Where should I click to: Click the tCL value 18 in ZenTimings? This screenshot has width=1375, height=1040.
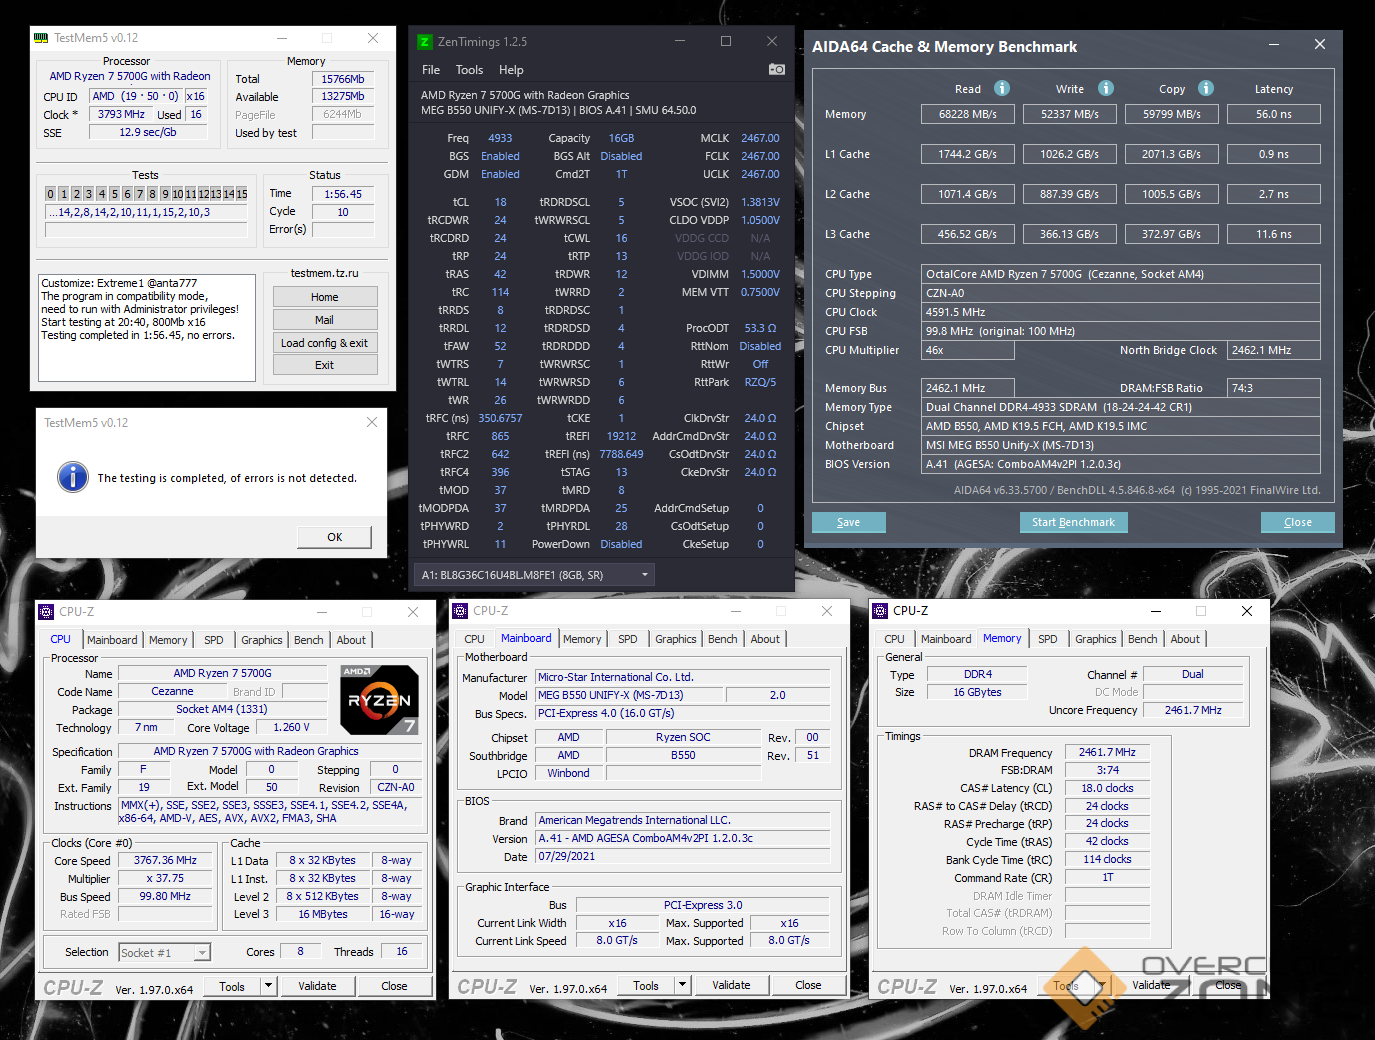point(500,202)
